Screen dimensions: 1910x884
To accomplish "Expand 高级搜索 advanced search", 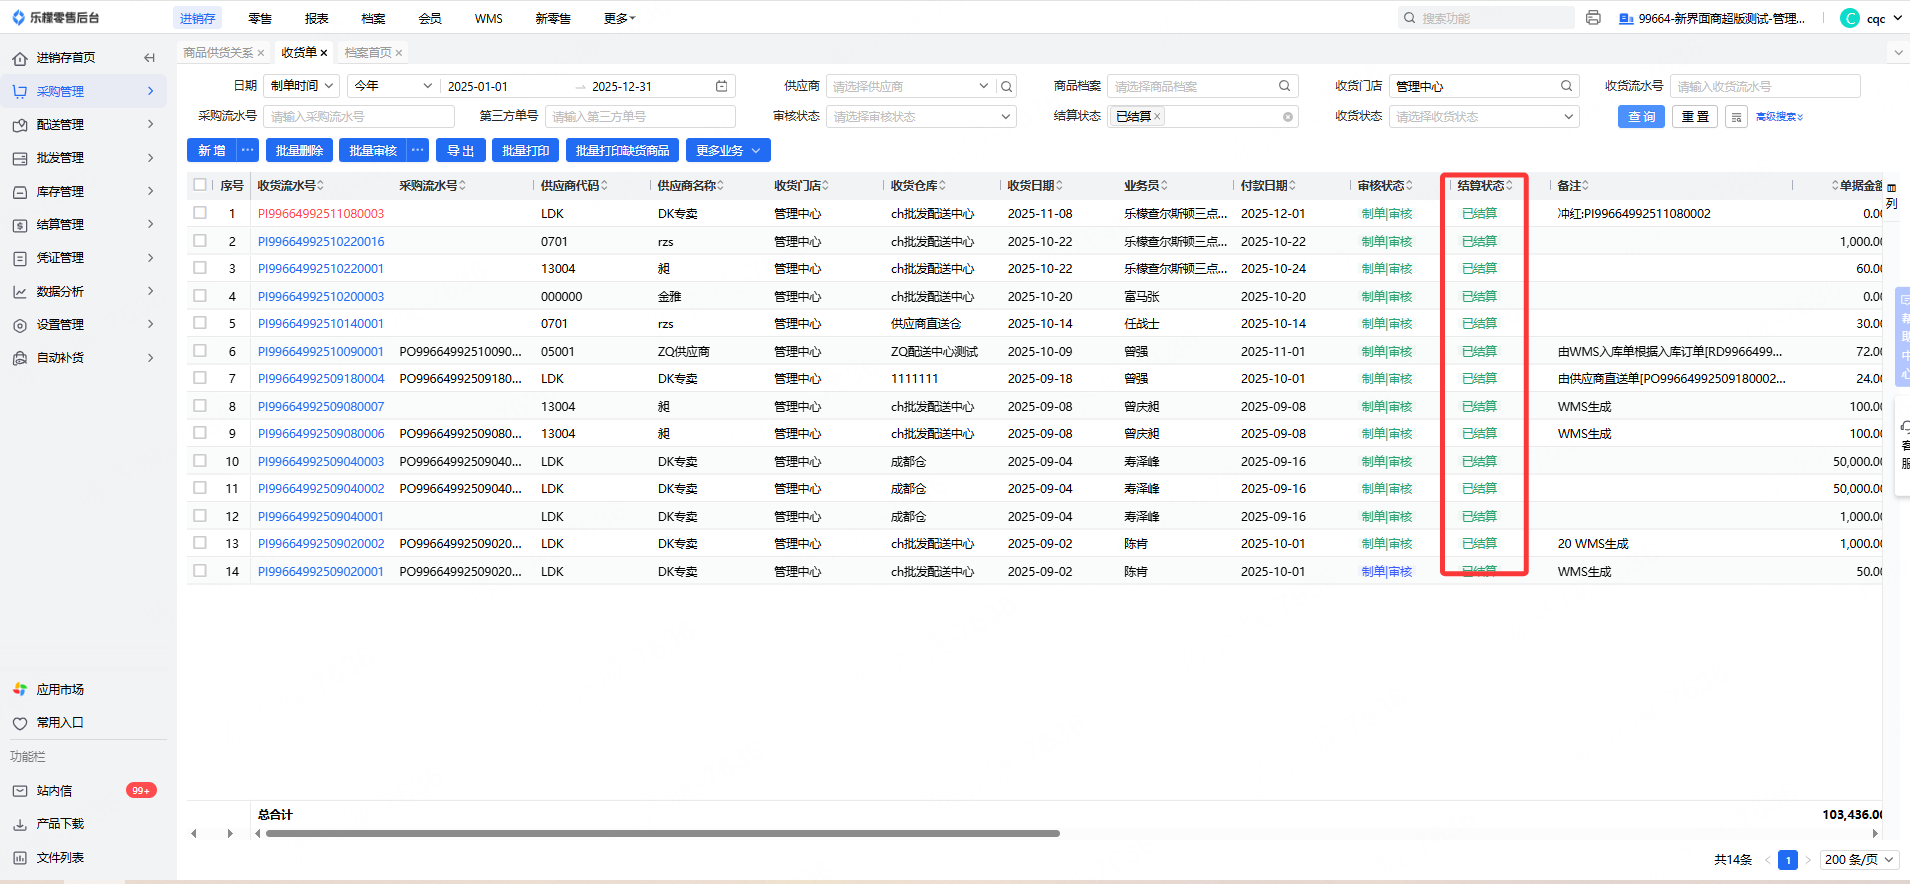I will [x=1779, y=117].
